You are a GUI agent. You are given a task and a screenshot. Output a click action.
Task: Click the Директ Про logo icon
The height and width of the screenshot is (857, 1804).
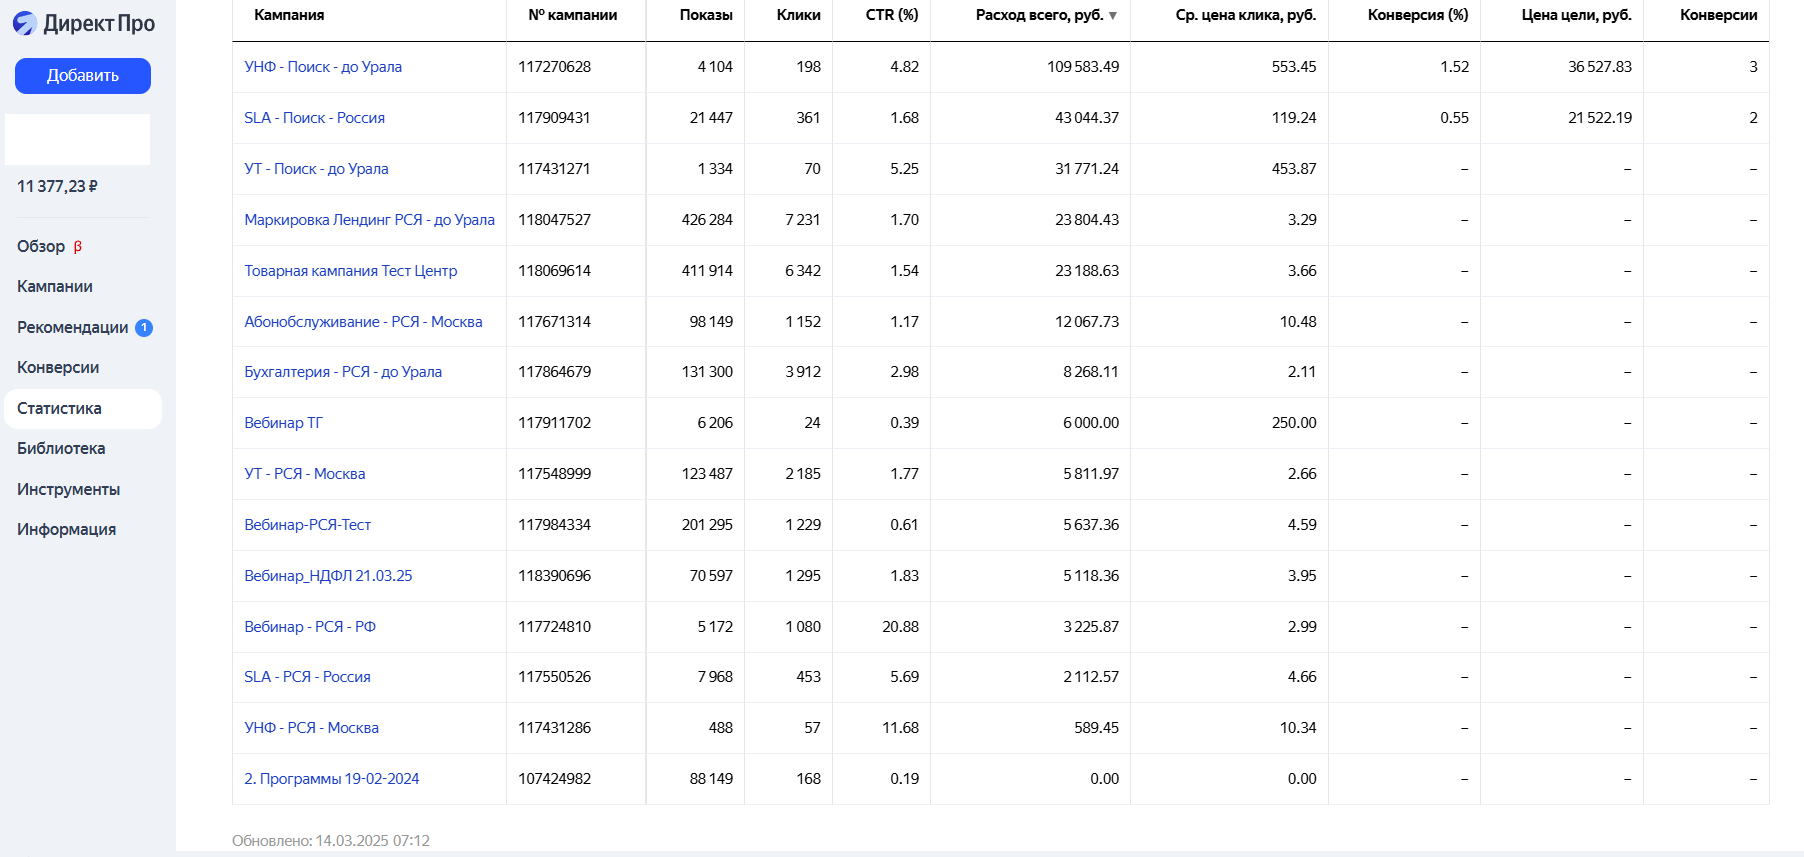click(25, 23)
